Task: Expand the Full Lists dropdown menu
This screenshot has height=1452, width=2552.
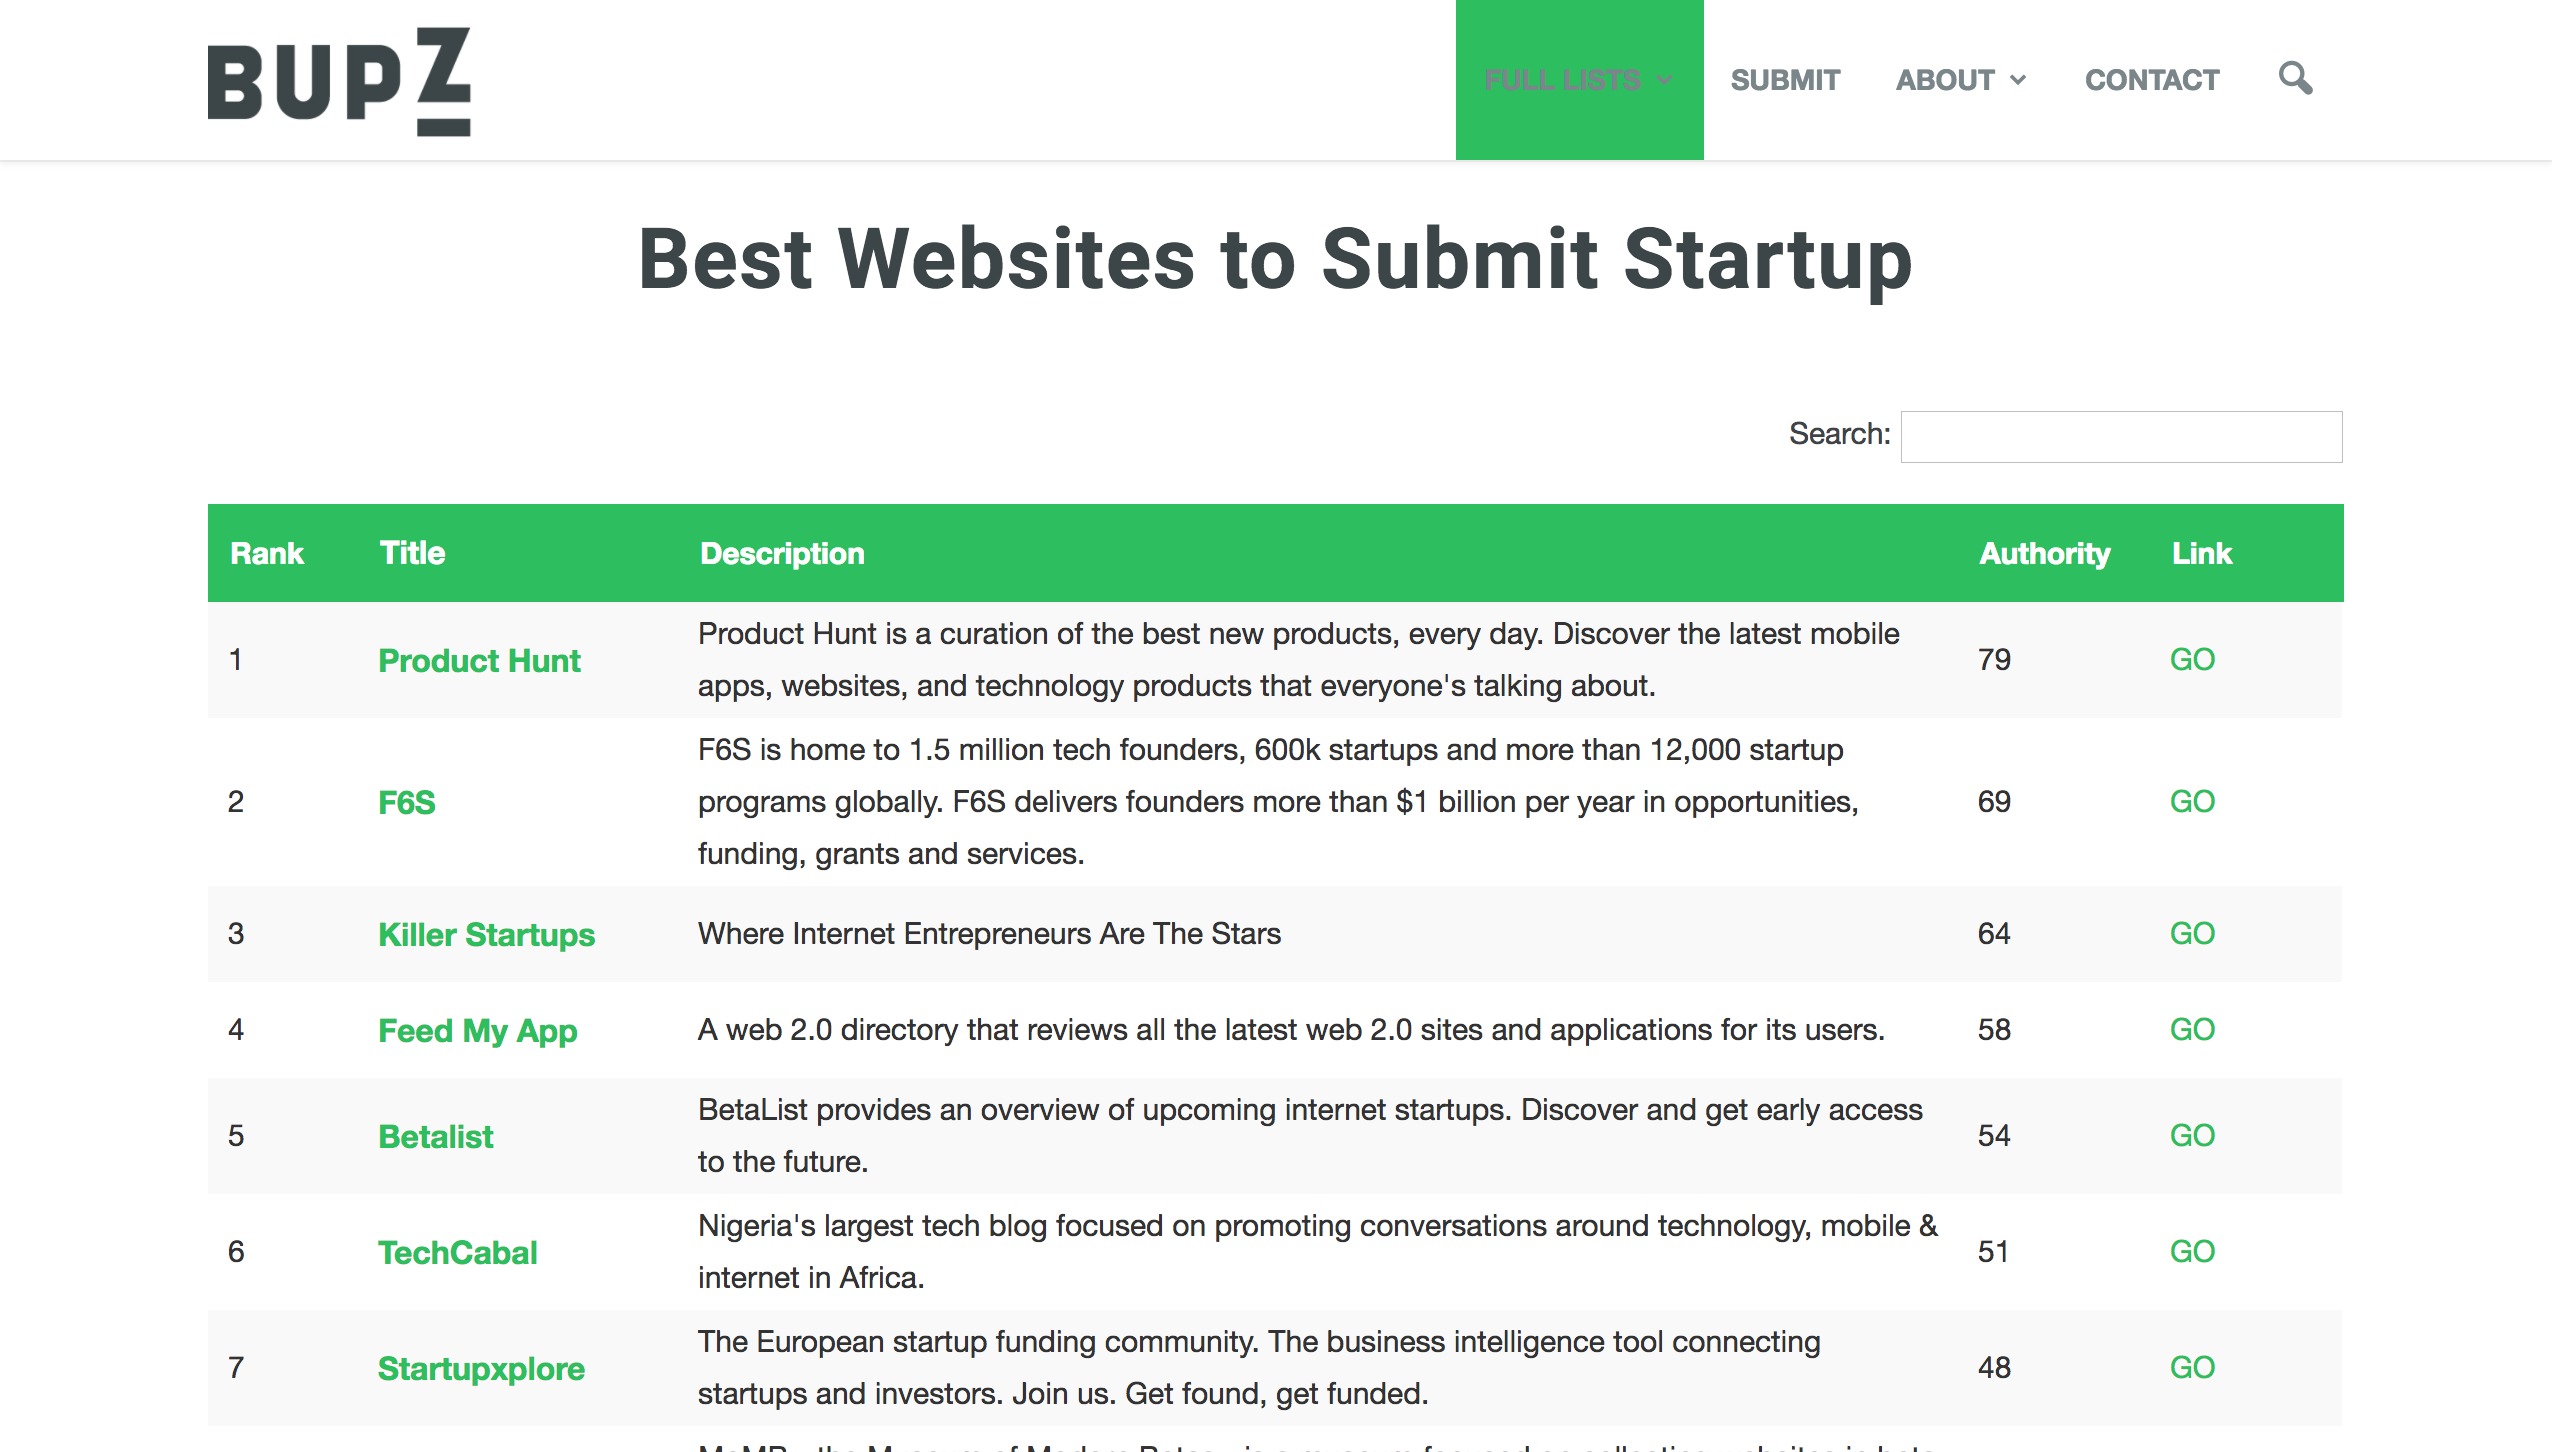Action: [1578, 80]
